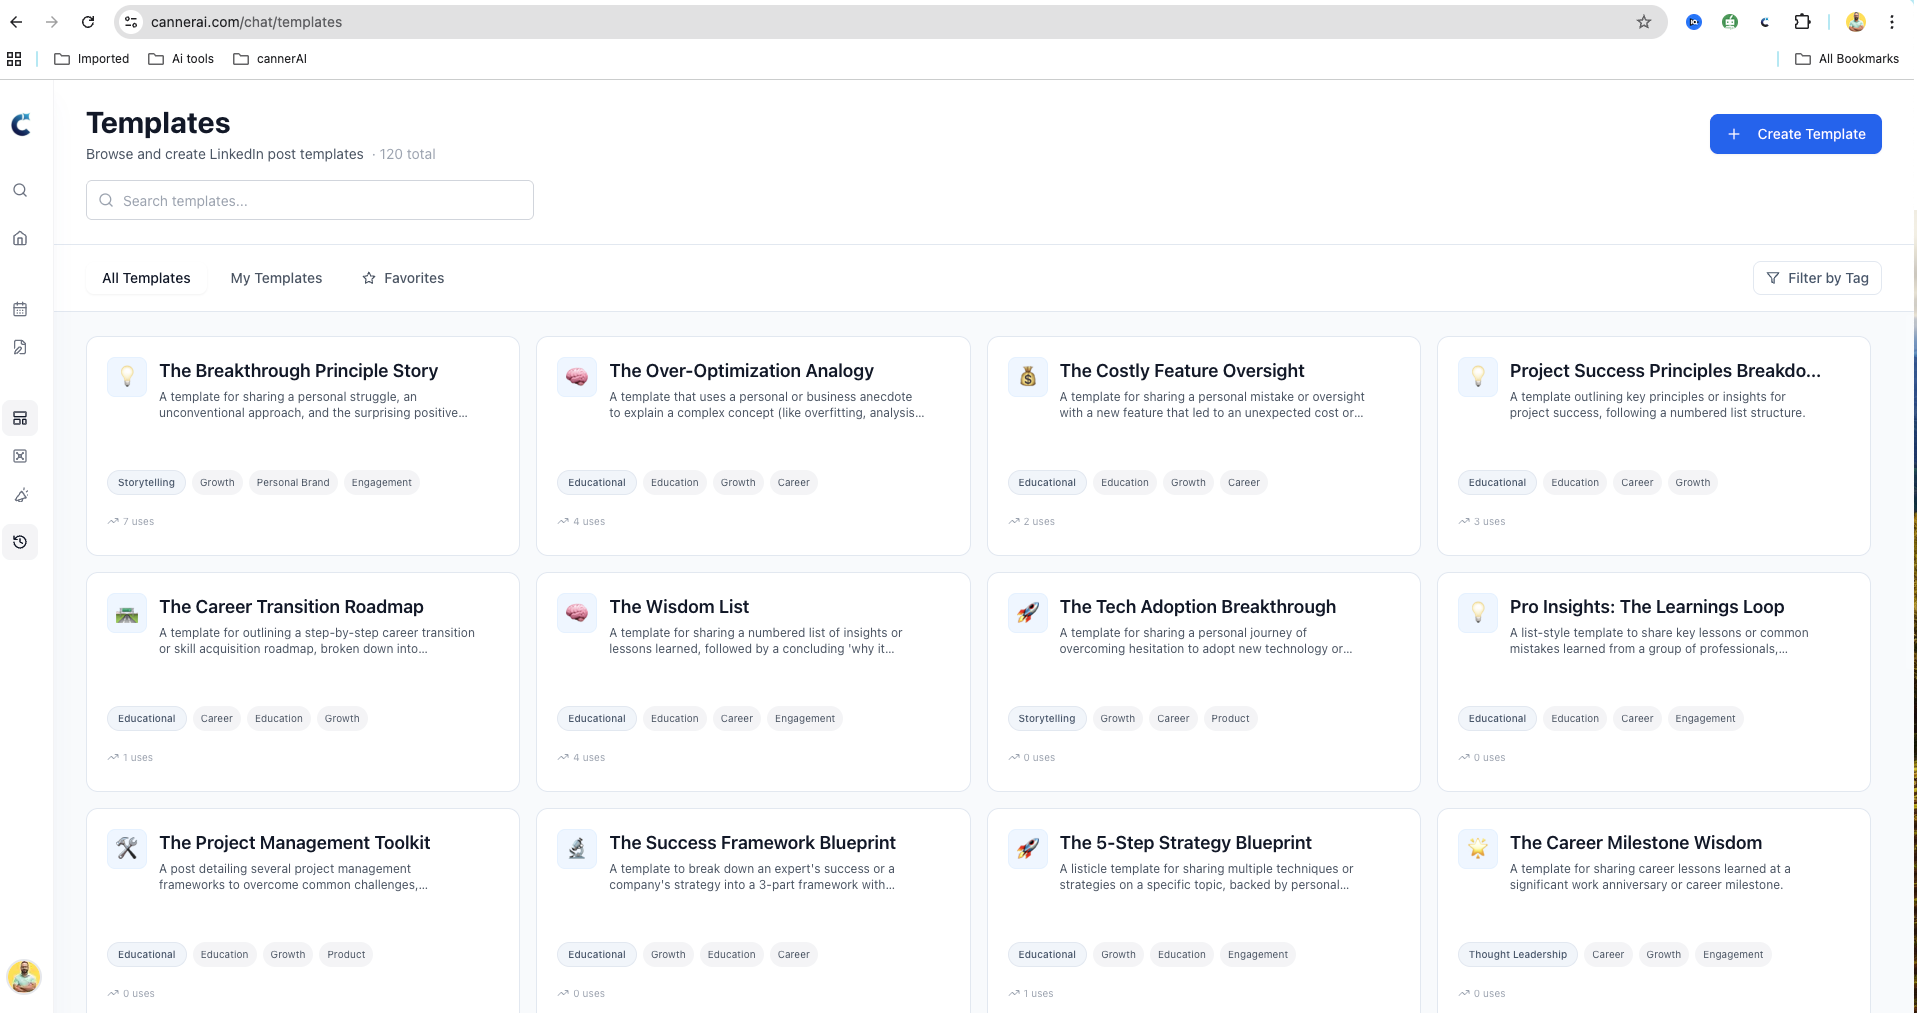Expand the browser extensions puzzle menu
The image size is (1917, 1013).
point(1803,21)
